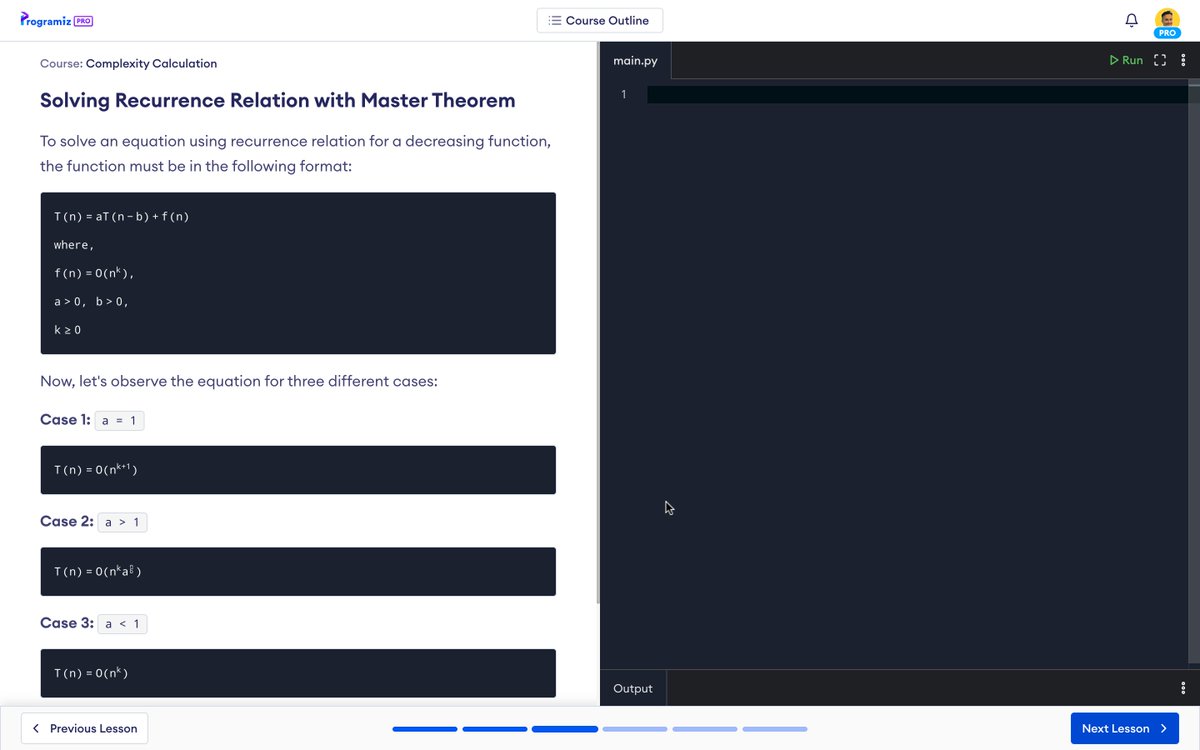This screenshot has height=750, width=1200.
Task: Click the Case 3 formula block
Action: pyautogui.click(x=298, y=673)
